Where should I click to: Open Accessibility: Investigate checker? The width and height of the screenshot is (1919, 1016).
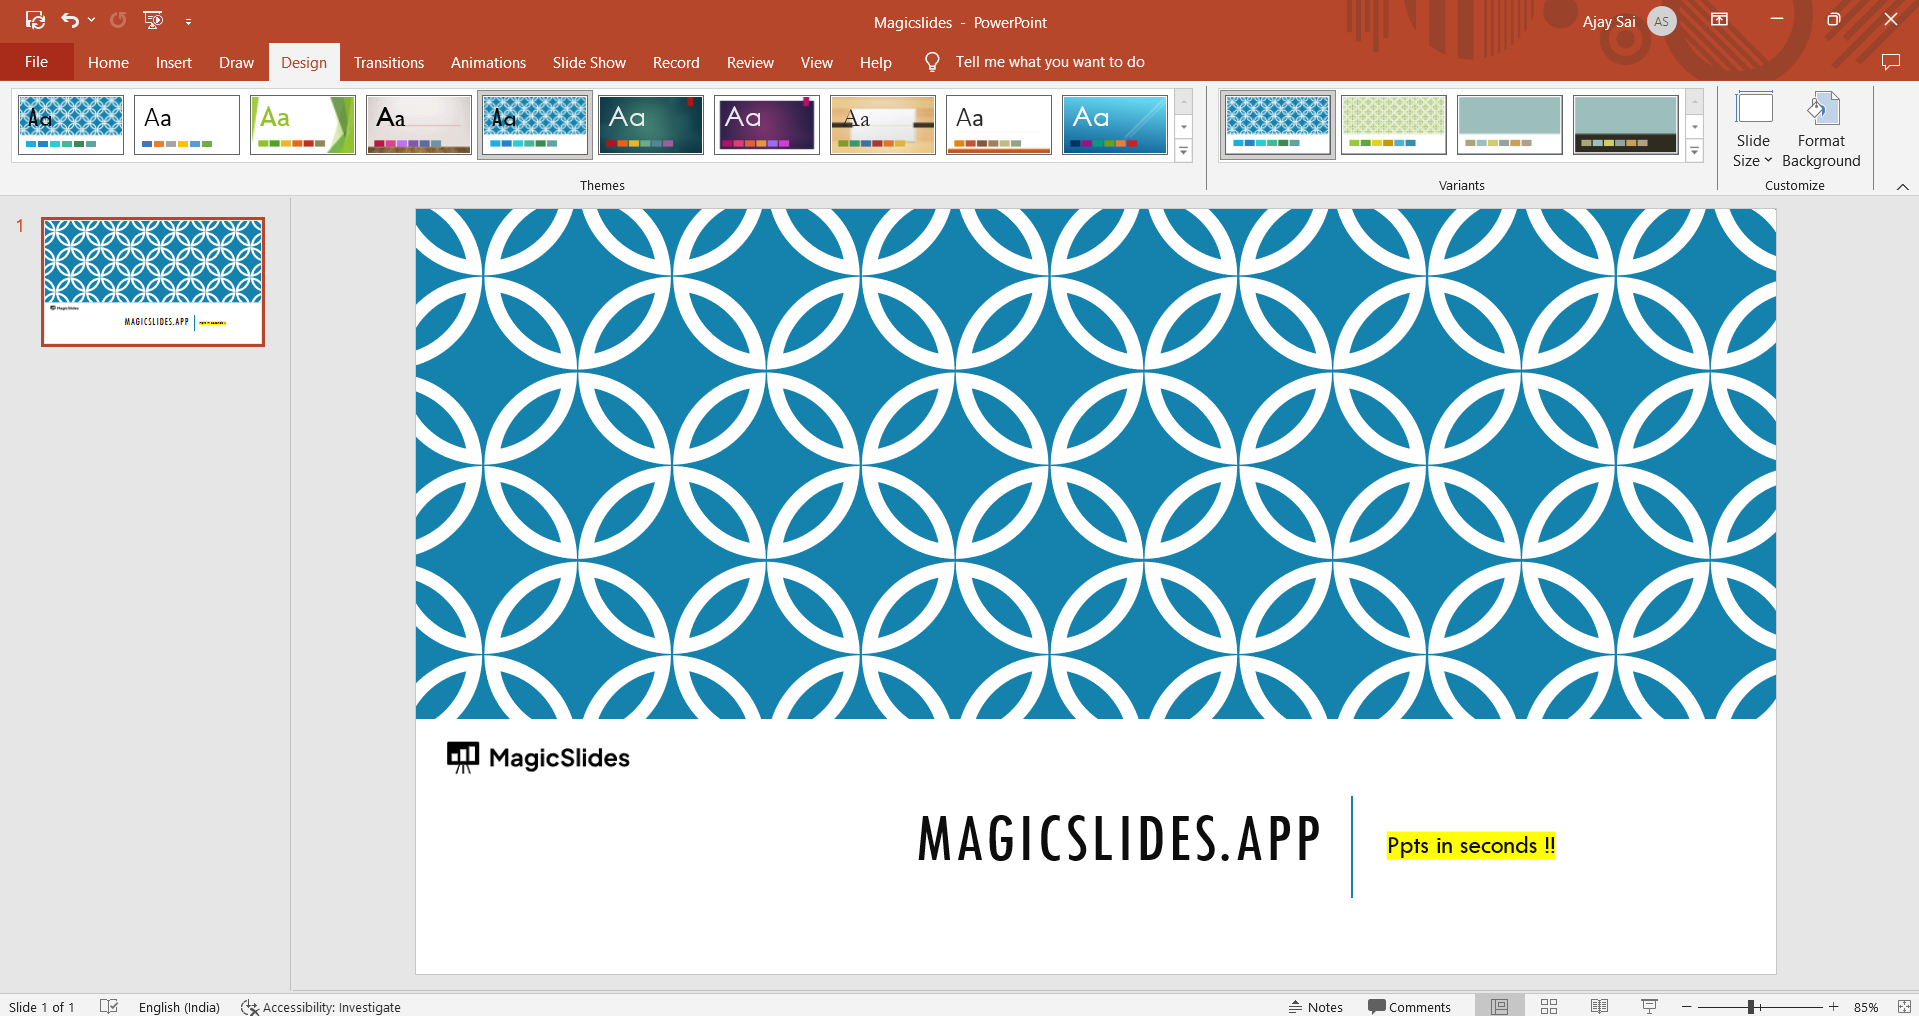point(321,1007)
